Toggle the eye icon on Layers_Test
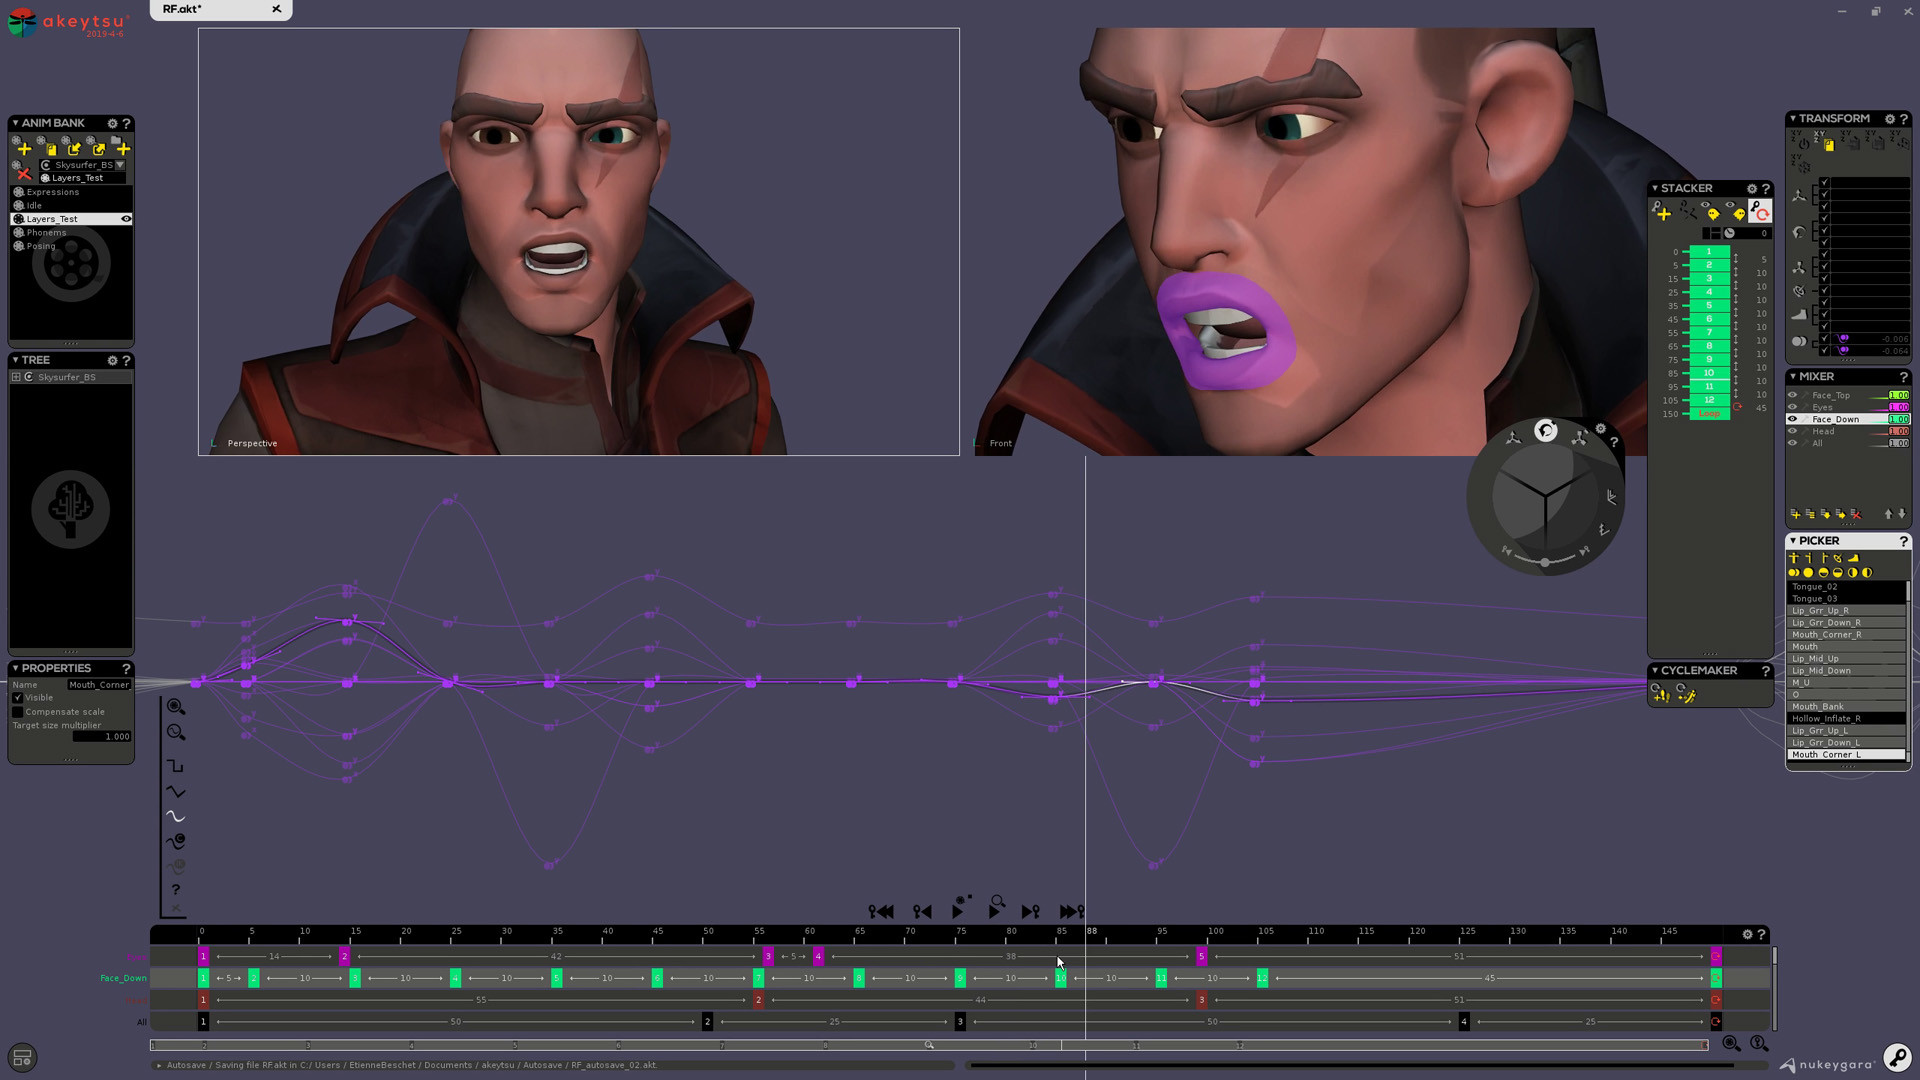 [x=126, y=218]
